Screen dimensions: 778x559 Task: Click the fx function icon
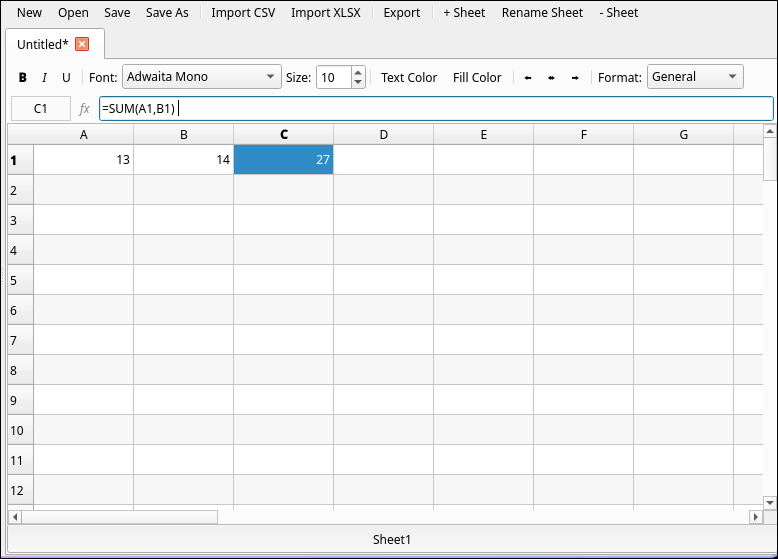[x=84, y=108]
